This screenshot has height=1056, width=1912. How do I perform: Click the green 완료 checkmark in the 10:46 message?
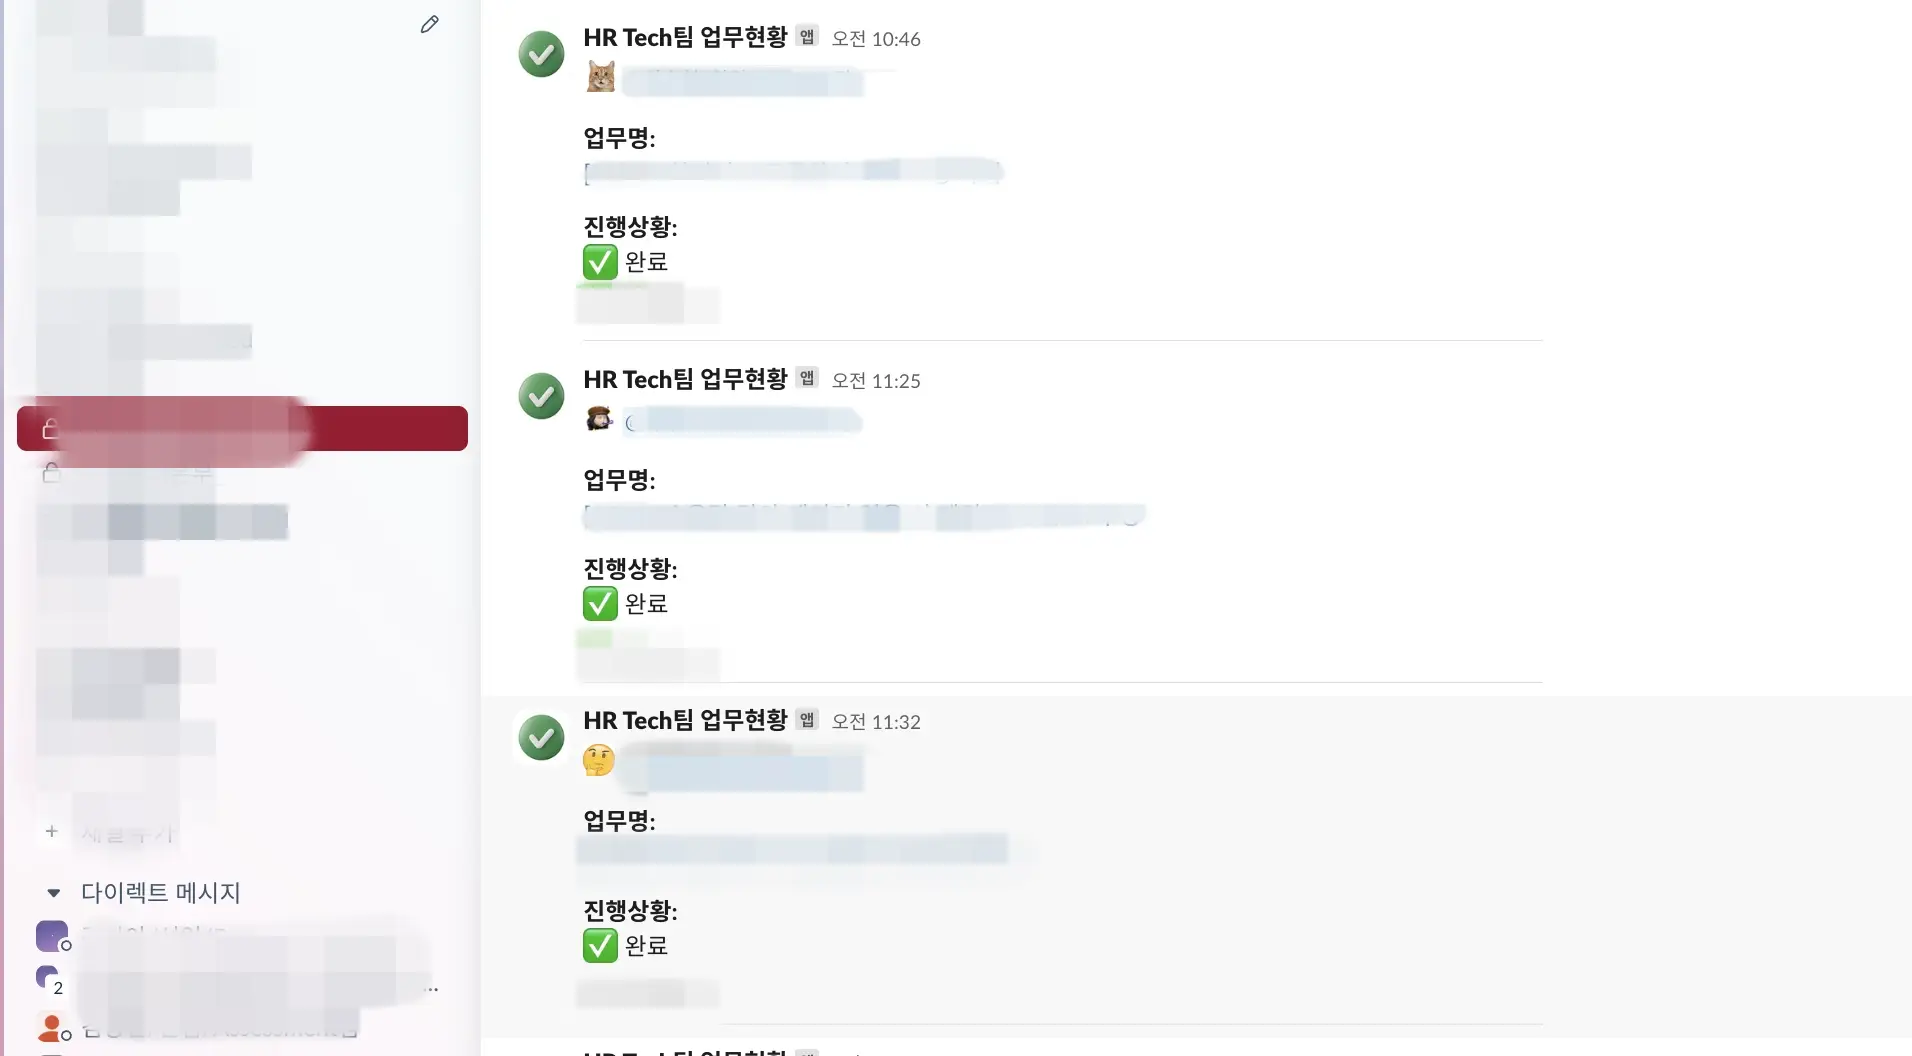click(x=600, y=262)
